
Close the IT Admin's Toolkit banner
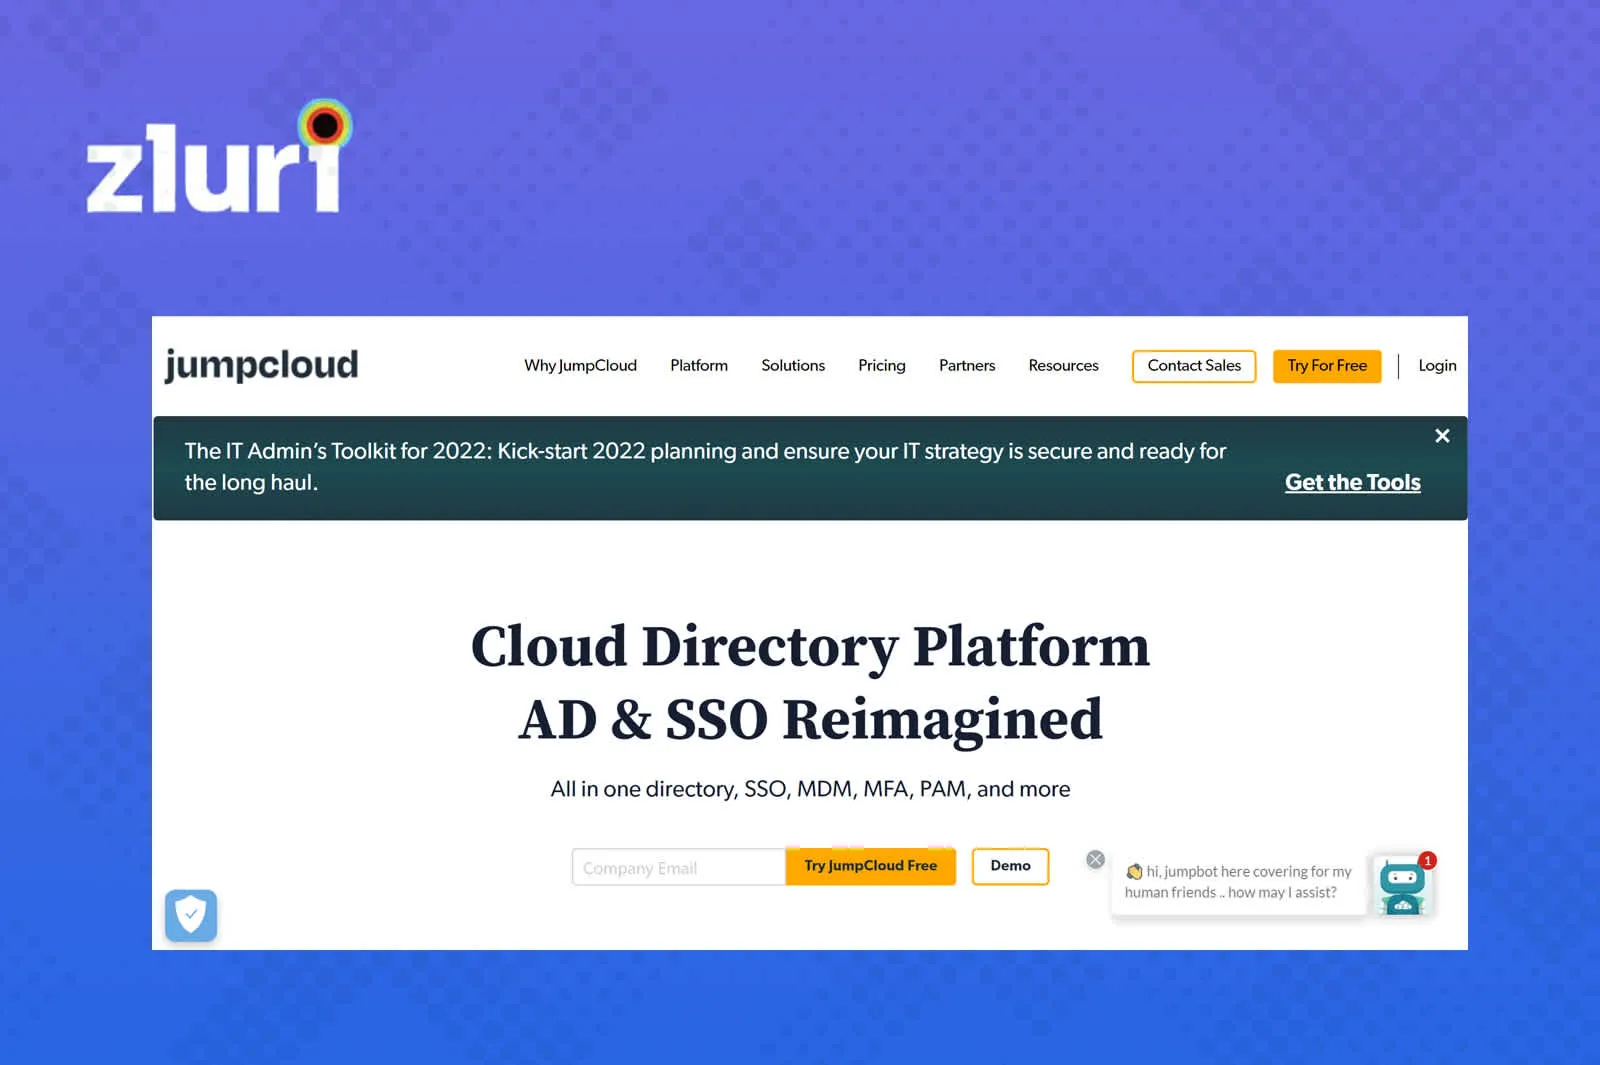pos(1442,436)
